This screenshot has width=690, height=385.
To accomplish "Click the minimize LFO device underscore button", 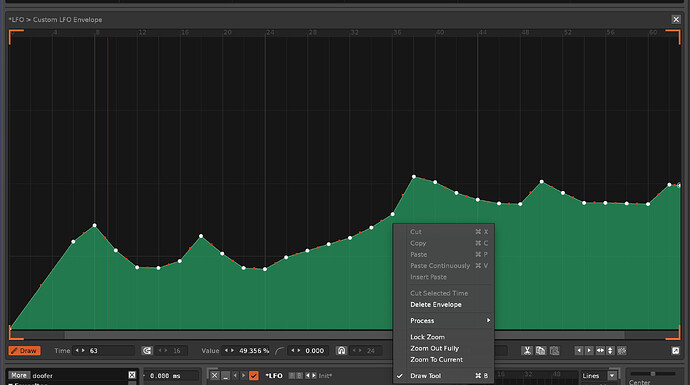I will pos(225,375).
